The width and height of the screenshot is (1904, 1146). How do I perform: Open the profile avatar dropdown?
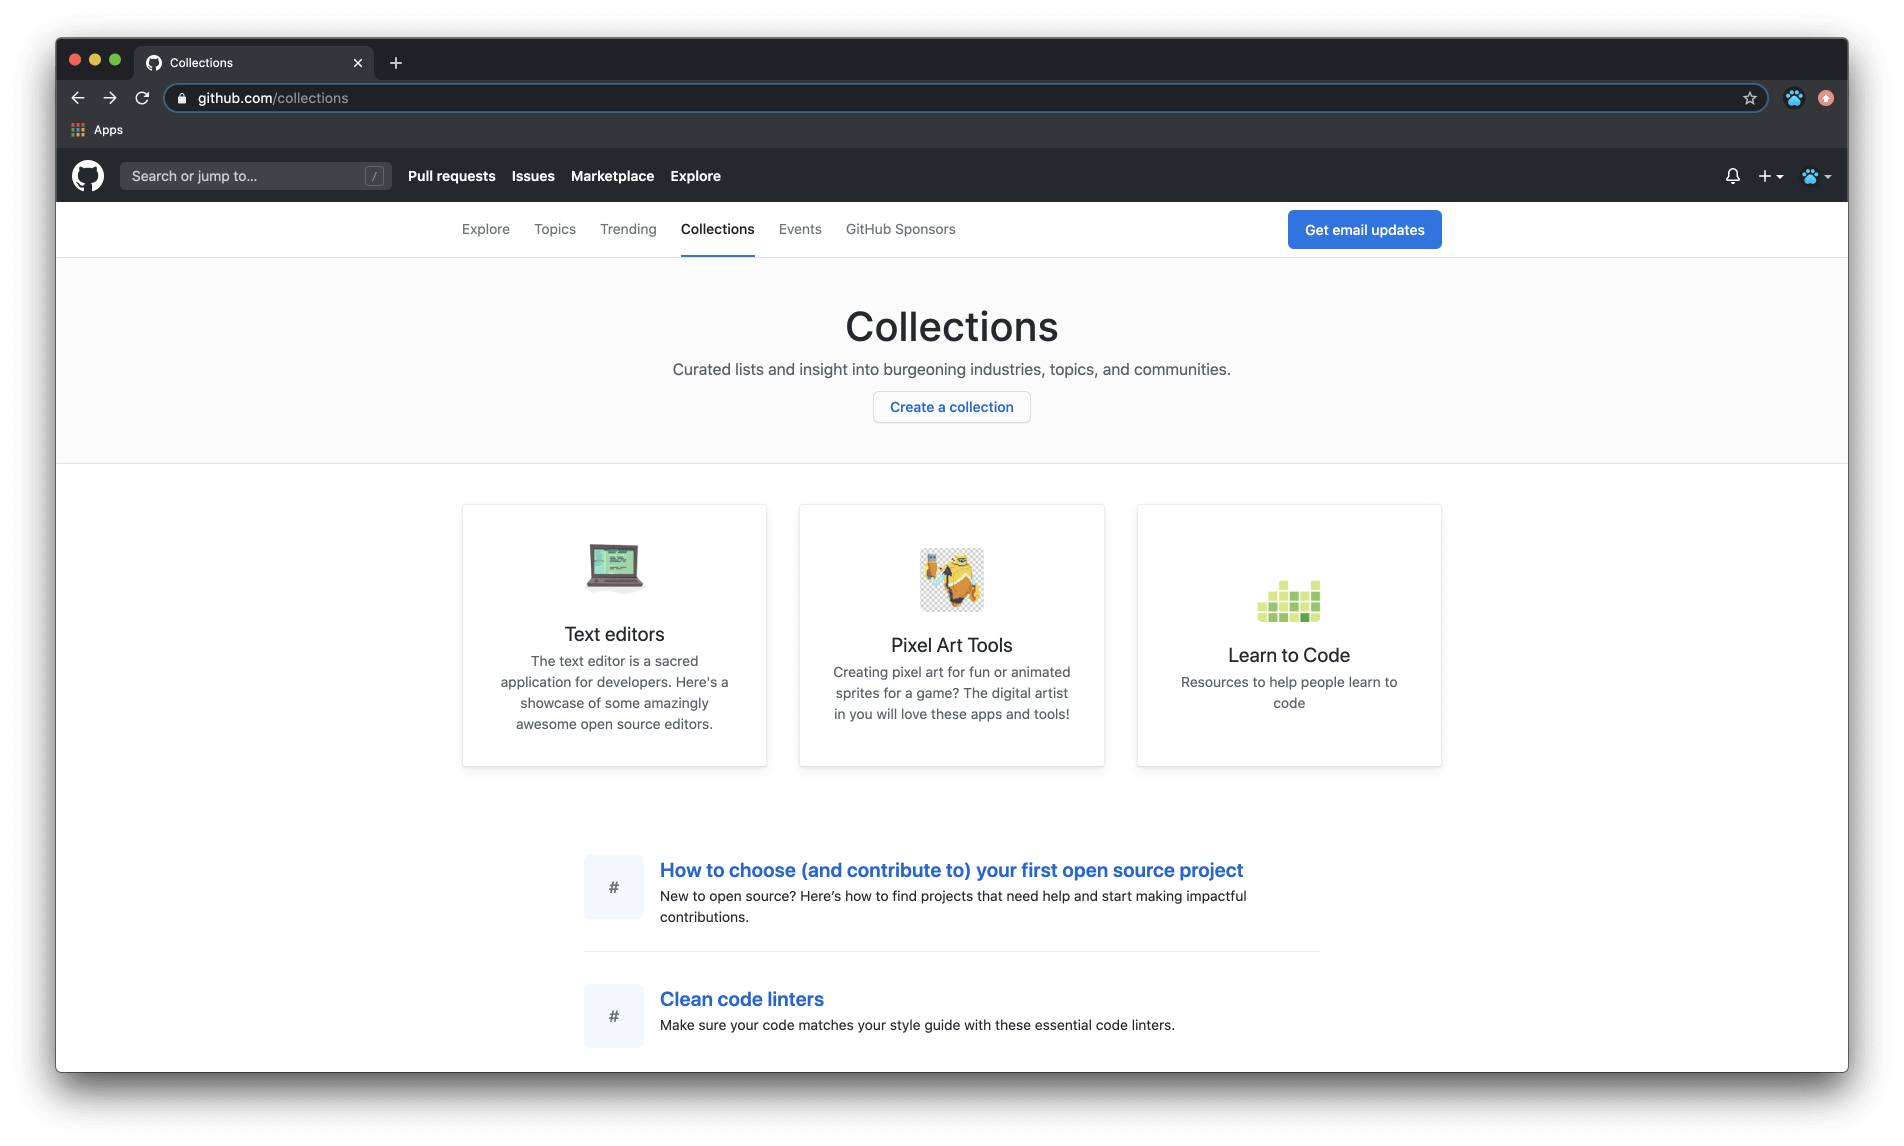coord(1816,176)
